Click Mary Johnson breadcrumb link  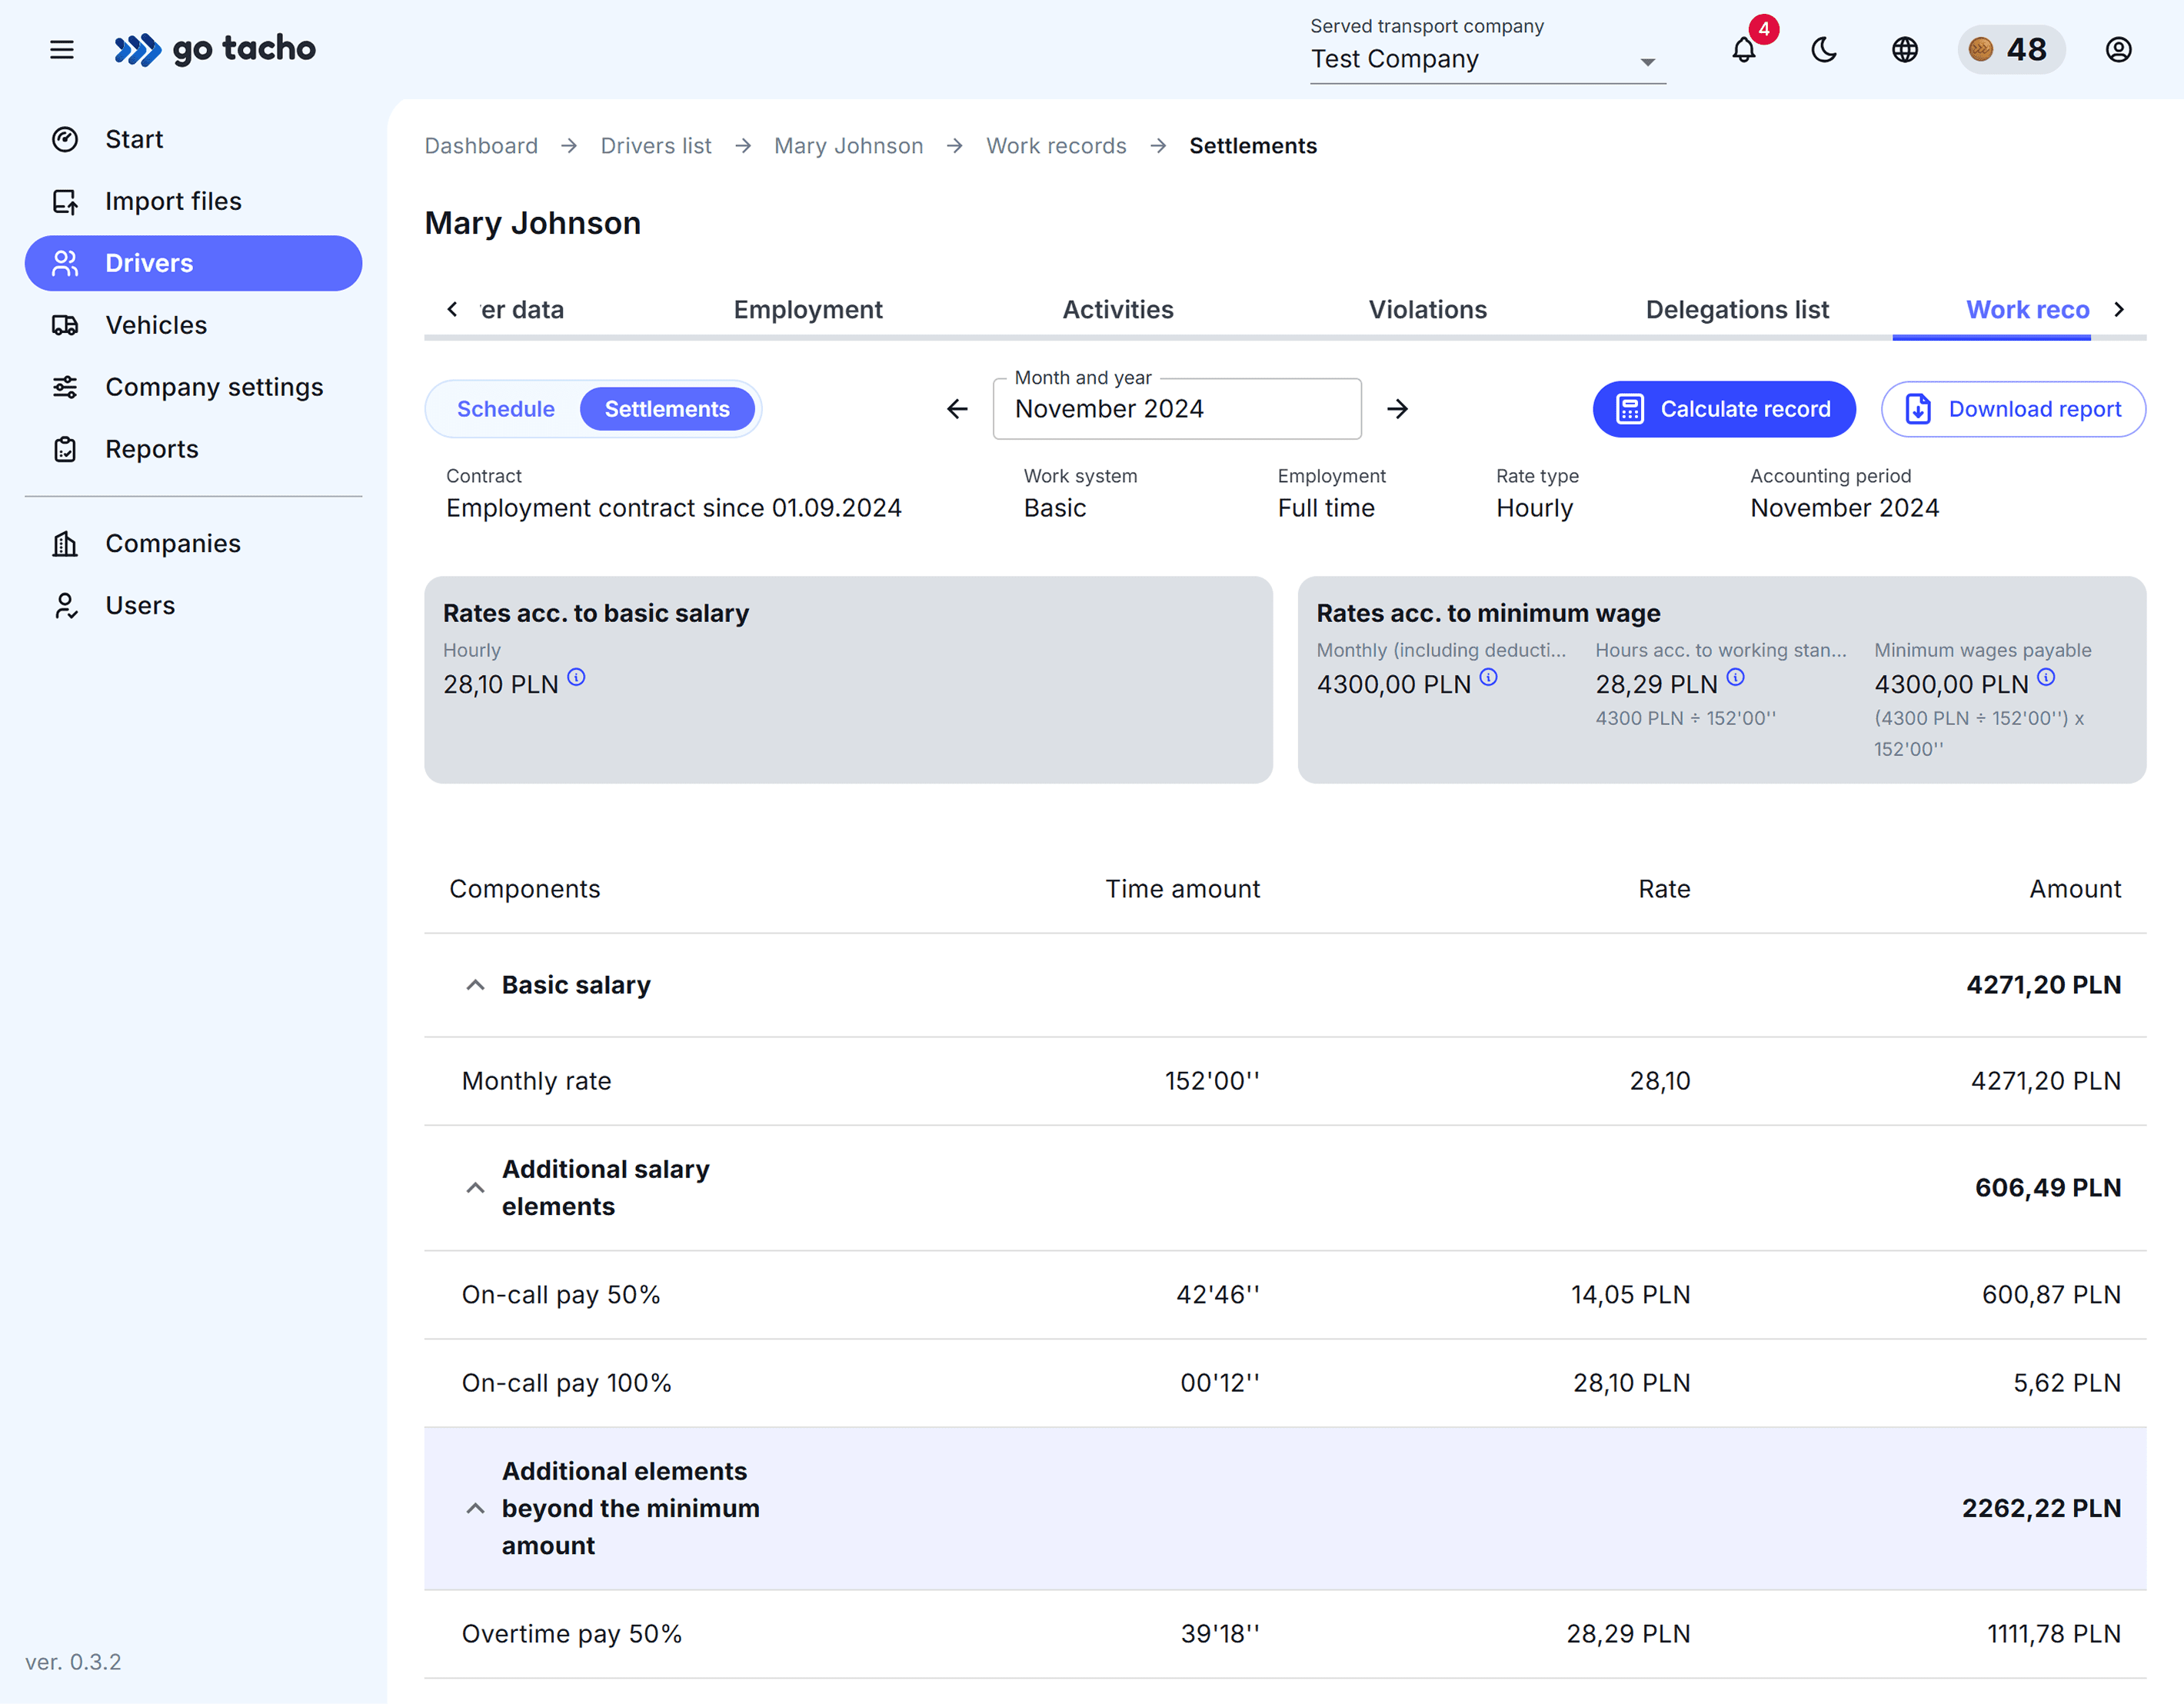848,146
